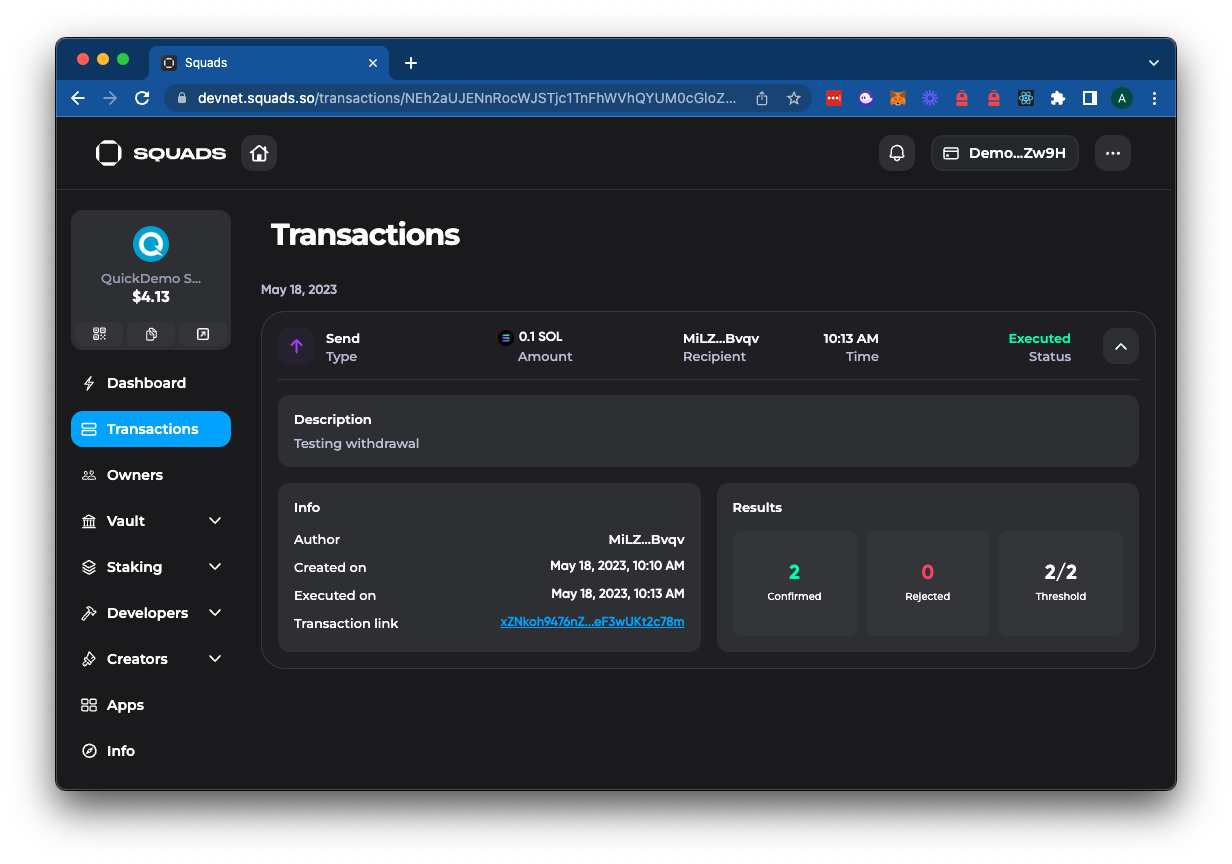
Task: Open the Extensions puzzle icon
Action: (1058, 98)
